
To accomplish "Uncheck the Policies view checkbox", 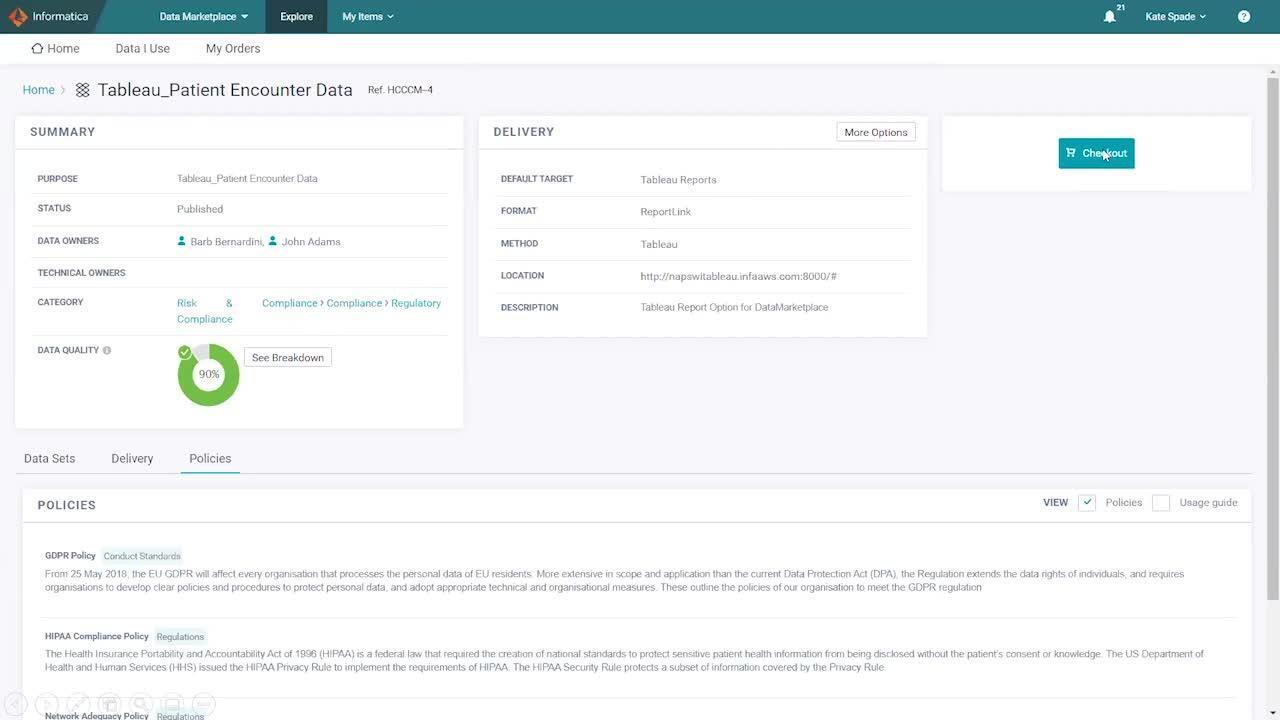I will pyautogui.click(x=1087, y=503).
